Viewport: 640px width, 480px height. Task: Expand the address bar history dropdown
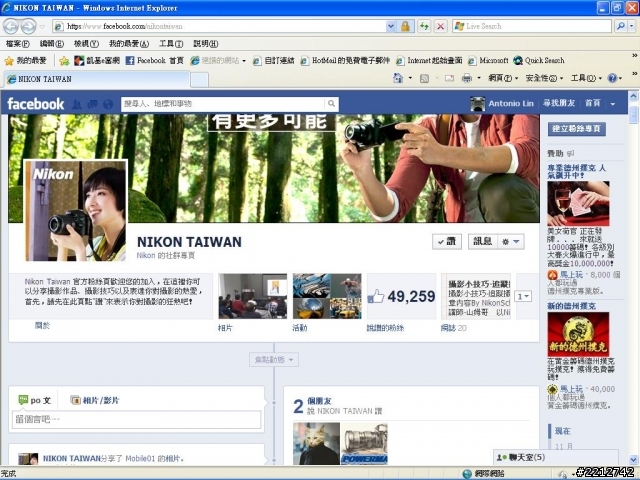[x=391, y=27]
